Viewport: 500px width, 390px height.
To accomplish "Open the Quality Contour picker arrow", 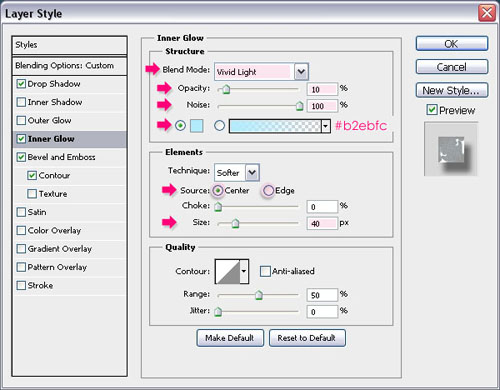I will (244, 271).
